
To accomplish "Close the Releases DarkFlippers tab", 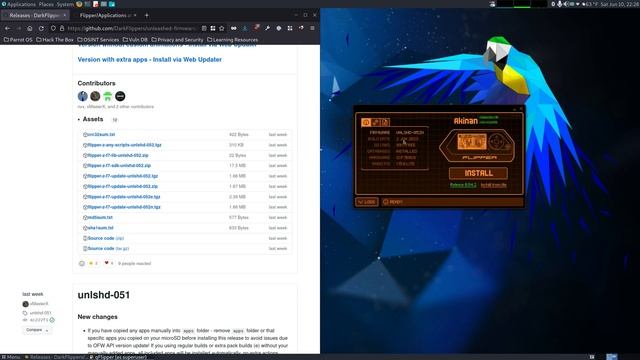I will pyautogui.click(x=64, y=16).
